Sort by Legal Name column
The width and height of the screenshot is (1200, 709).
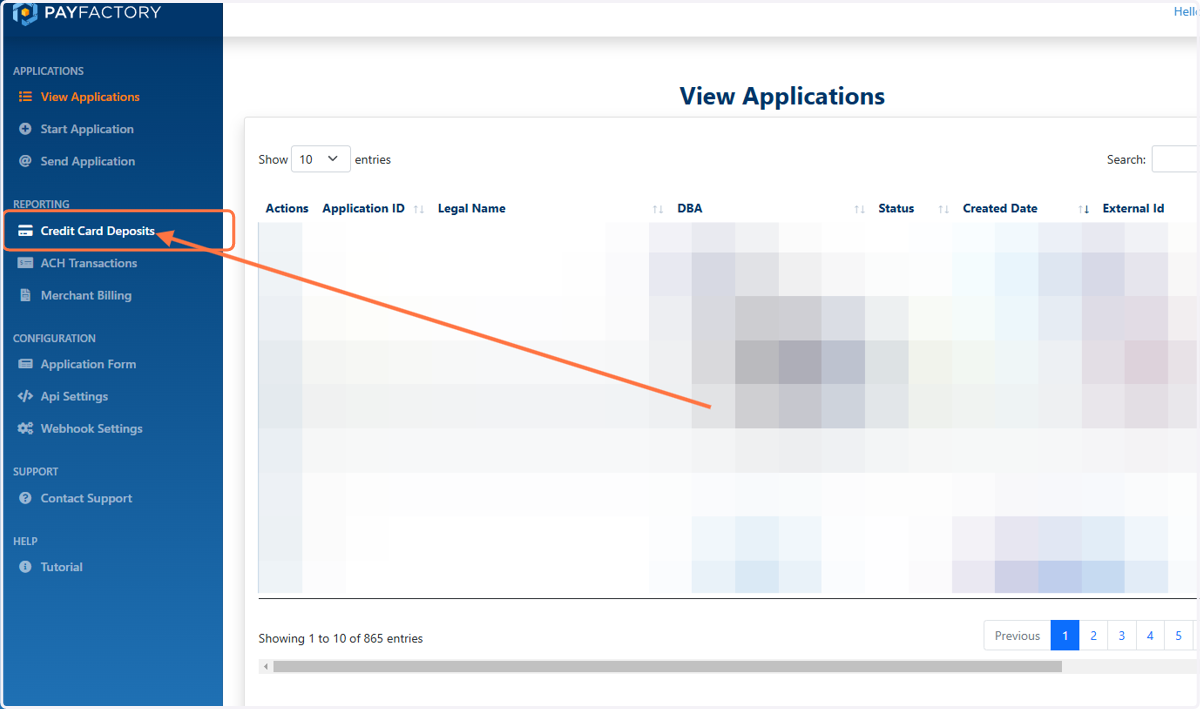coord(550,209)
